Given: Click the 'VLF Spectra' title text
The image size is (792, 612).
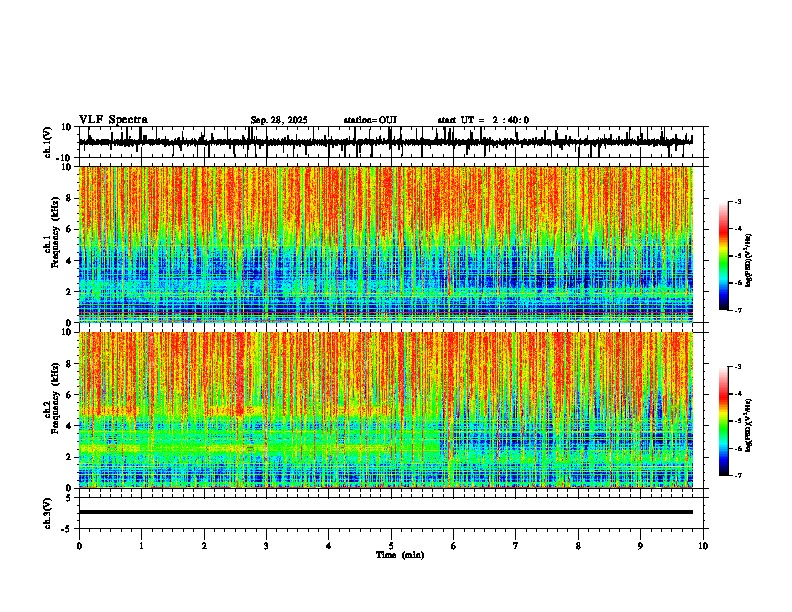Looking at the screenshot, I should [113, 120].
